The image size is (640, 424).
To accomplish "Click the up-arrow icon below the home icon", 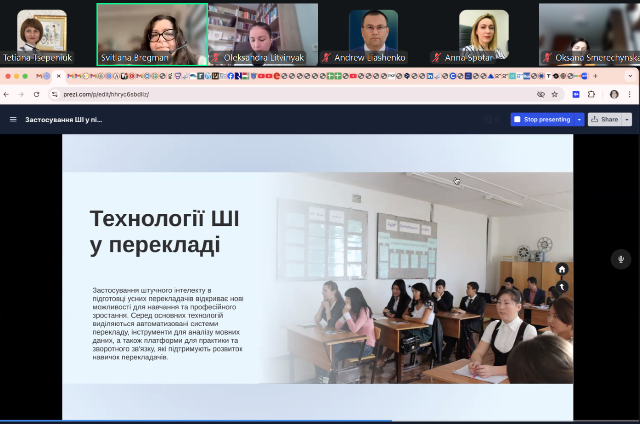I will 562,287.
